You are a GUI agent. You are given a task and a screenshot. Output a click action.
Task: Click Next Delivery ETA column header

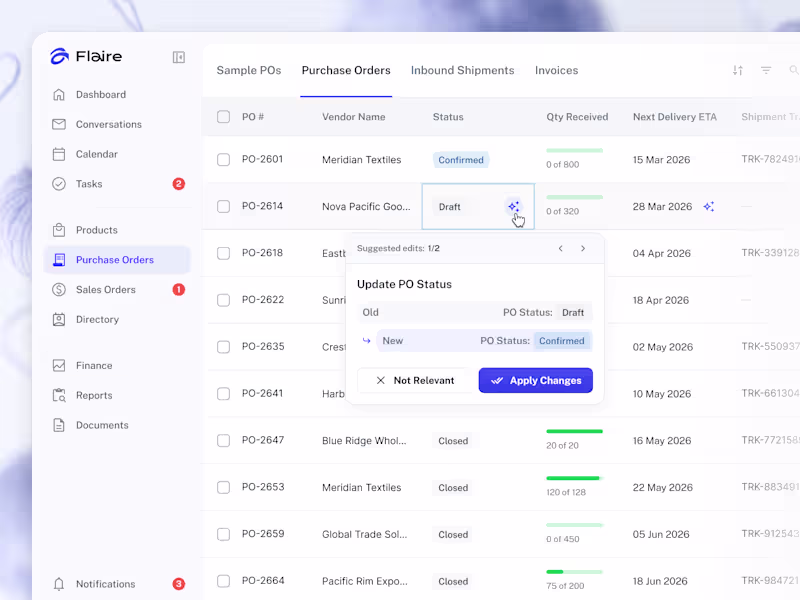(x=674, y=117)
